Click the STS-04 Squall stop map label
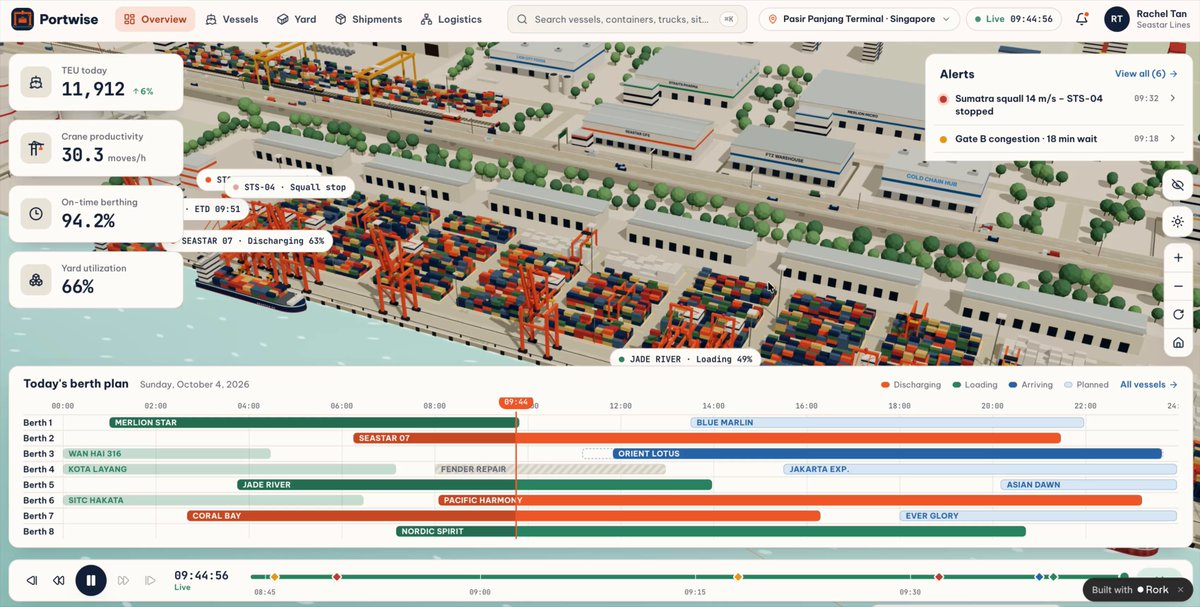1200x607 pixels. point(289,187)
